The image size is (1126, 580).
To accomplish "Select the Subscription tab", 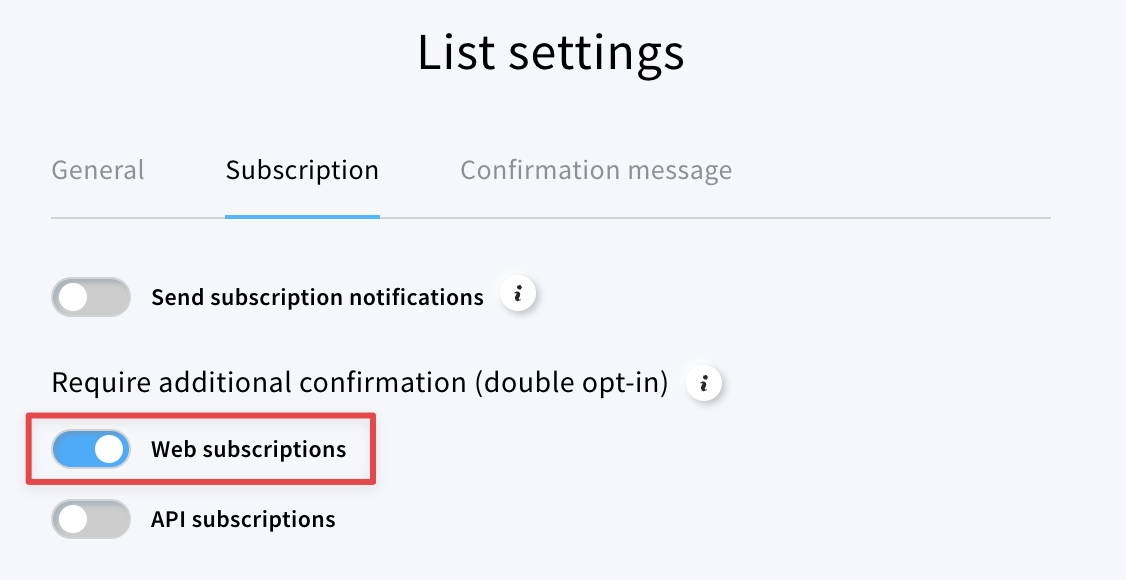I will click(302, 170).
